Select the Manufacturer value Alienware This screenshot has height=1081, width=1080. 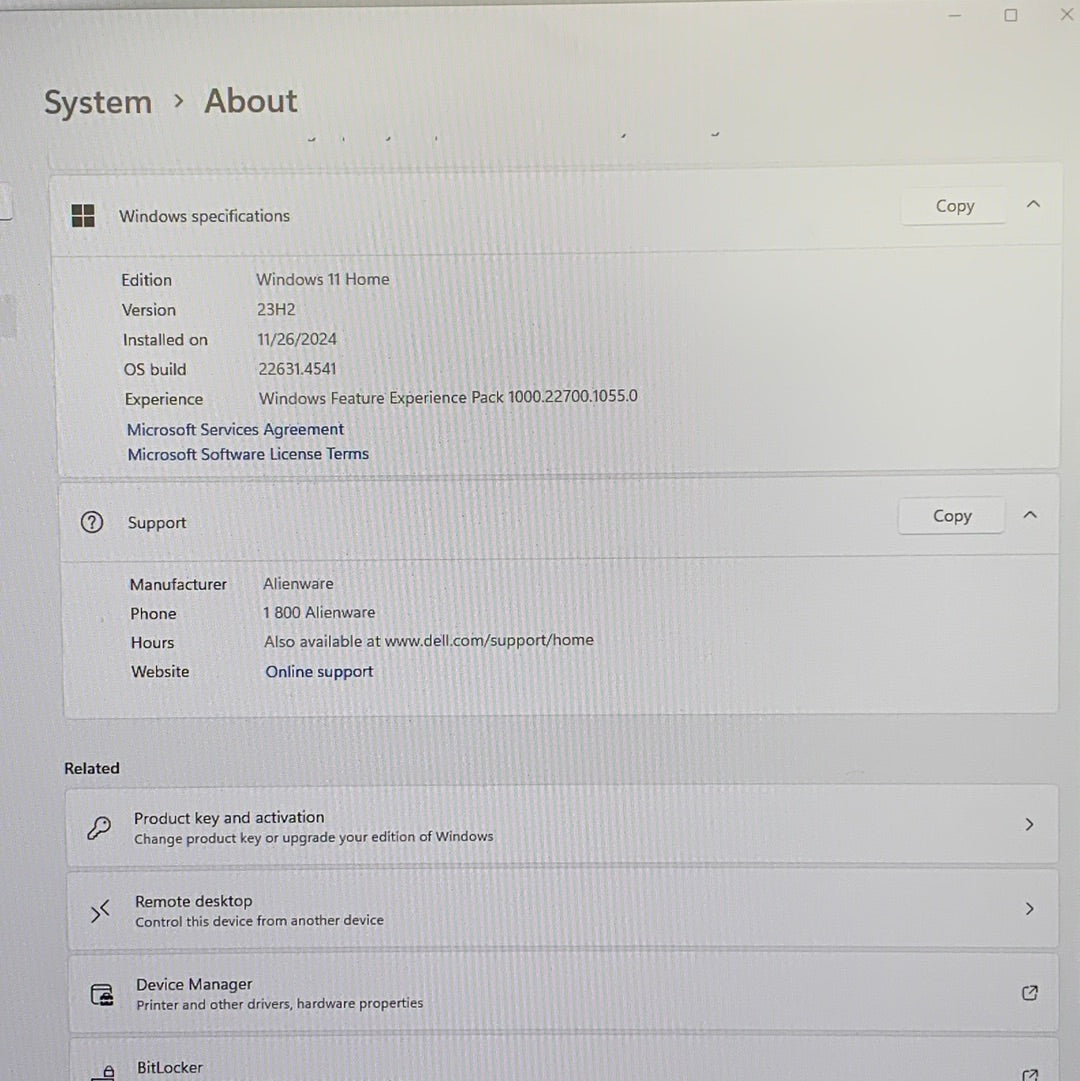(298, 583)
